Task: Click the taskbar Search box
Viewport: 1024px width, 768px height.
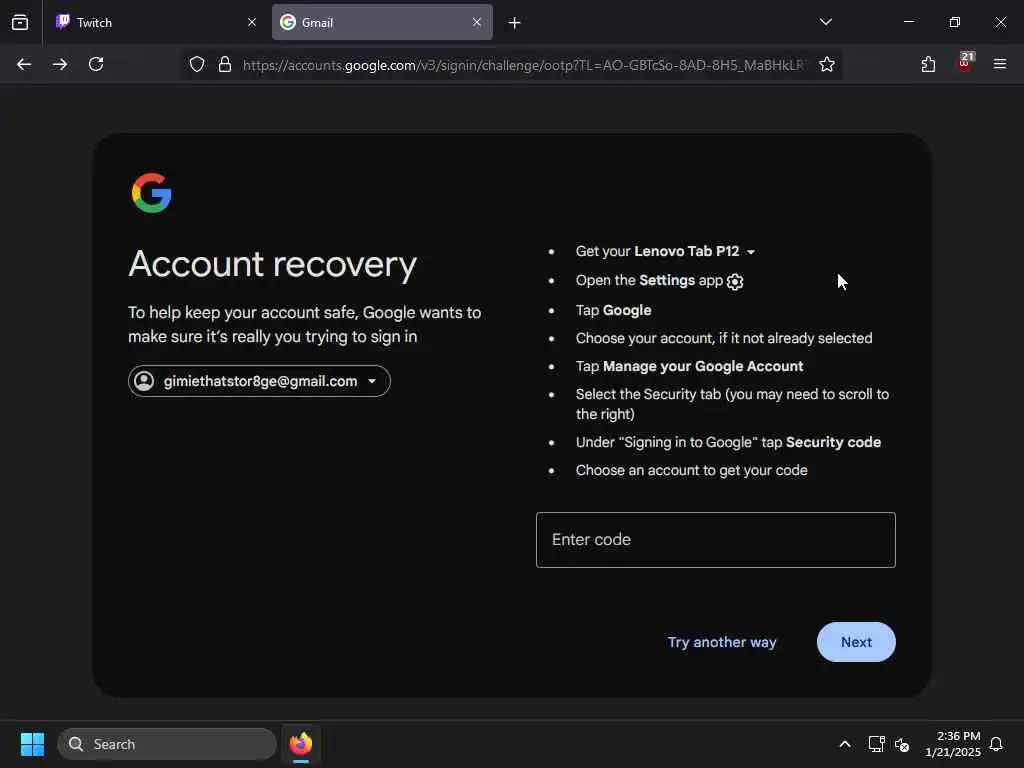Action: (167, 744)
